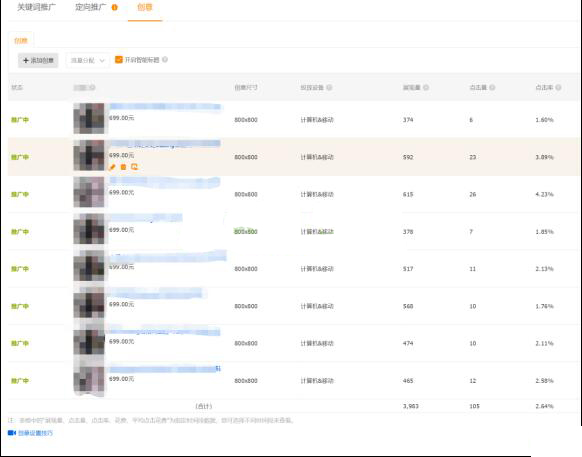Click the 添加创意 button
The width and height of the screenshot is (582, 457).
pos(38,60)
